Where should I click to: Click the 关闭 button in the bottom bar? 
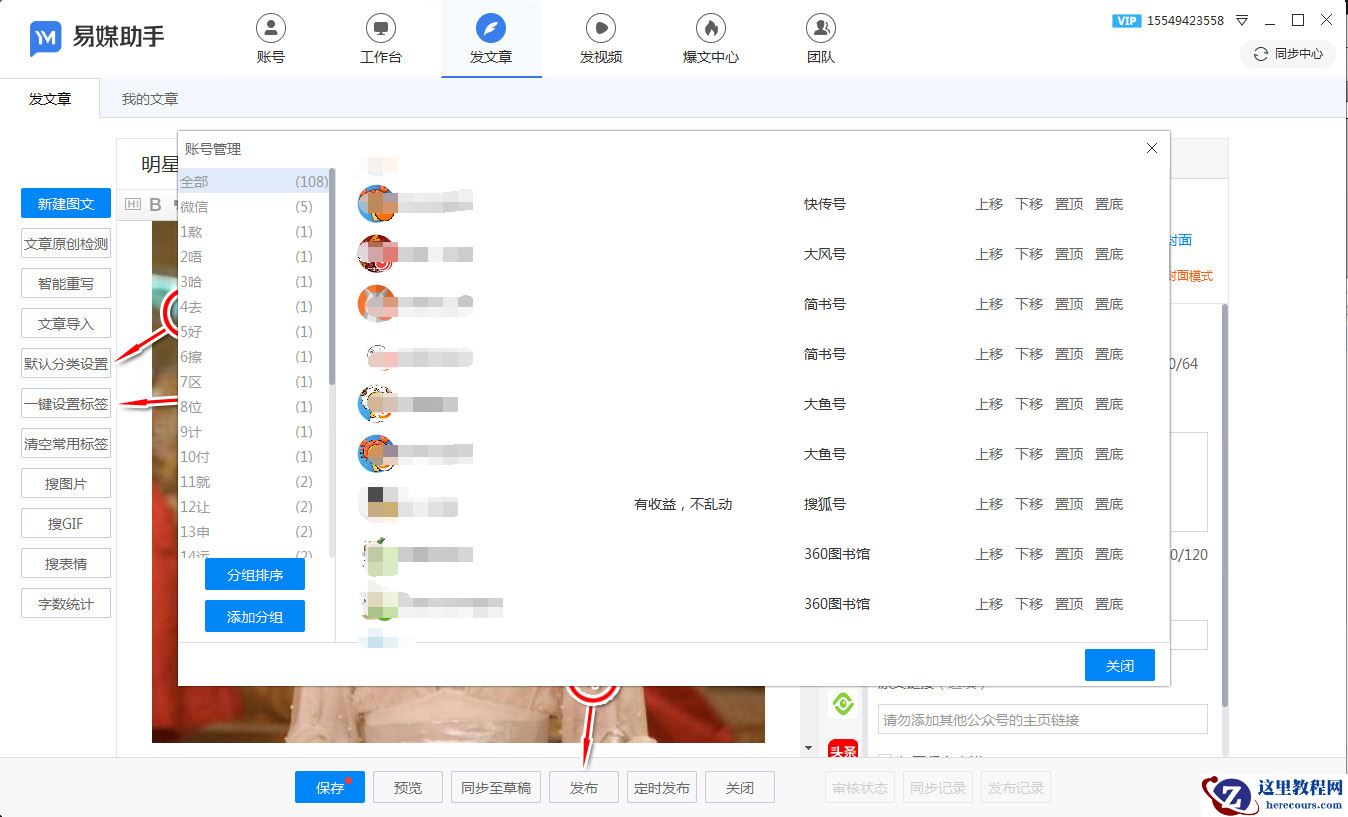coord(740,787)
